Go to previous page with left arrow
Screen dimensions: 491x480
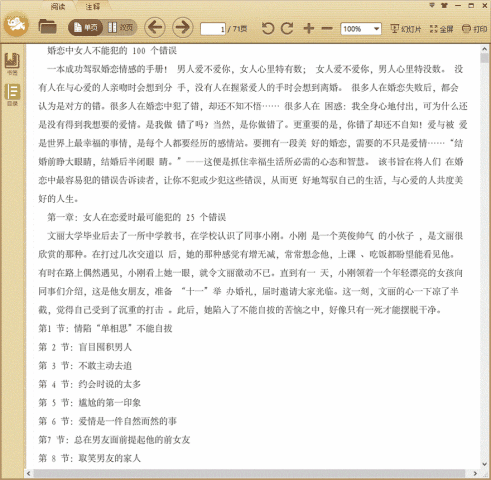coord(155,27)
